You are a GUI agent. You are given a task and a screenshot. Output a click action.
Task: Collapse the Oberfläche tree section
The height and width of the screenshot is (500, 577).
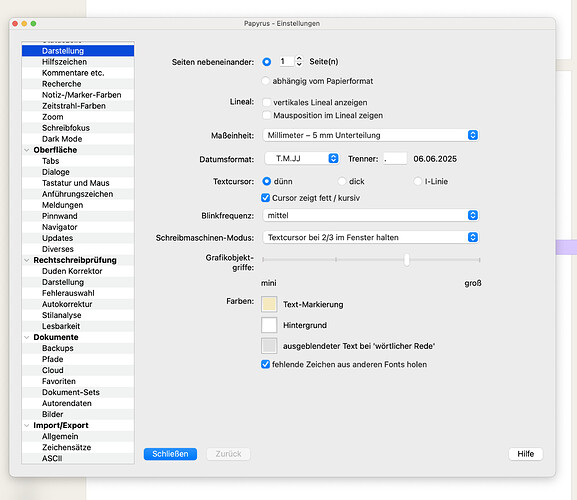pyautogui.click(x=27, y=150)
